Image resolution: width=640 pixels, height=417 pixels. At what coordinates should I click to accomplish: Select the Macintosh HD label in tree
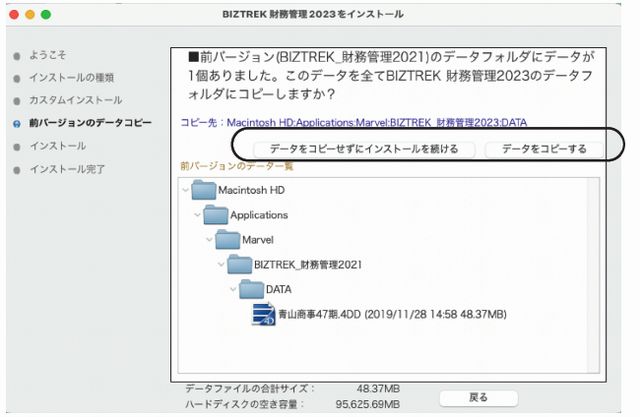pyautogui.click(x=251, y=190)
